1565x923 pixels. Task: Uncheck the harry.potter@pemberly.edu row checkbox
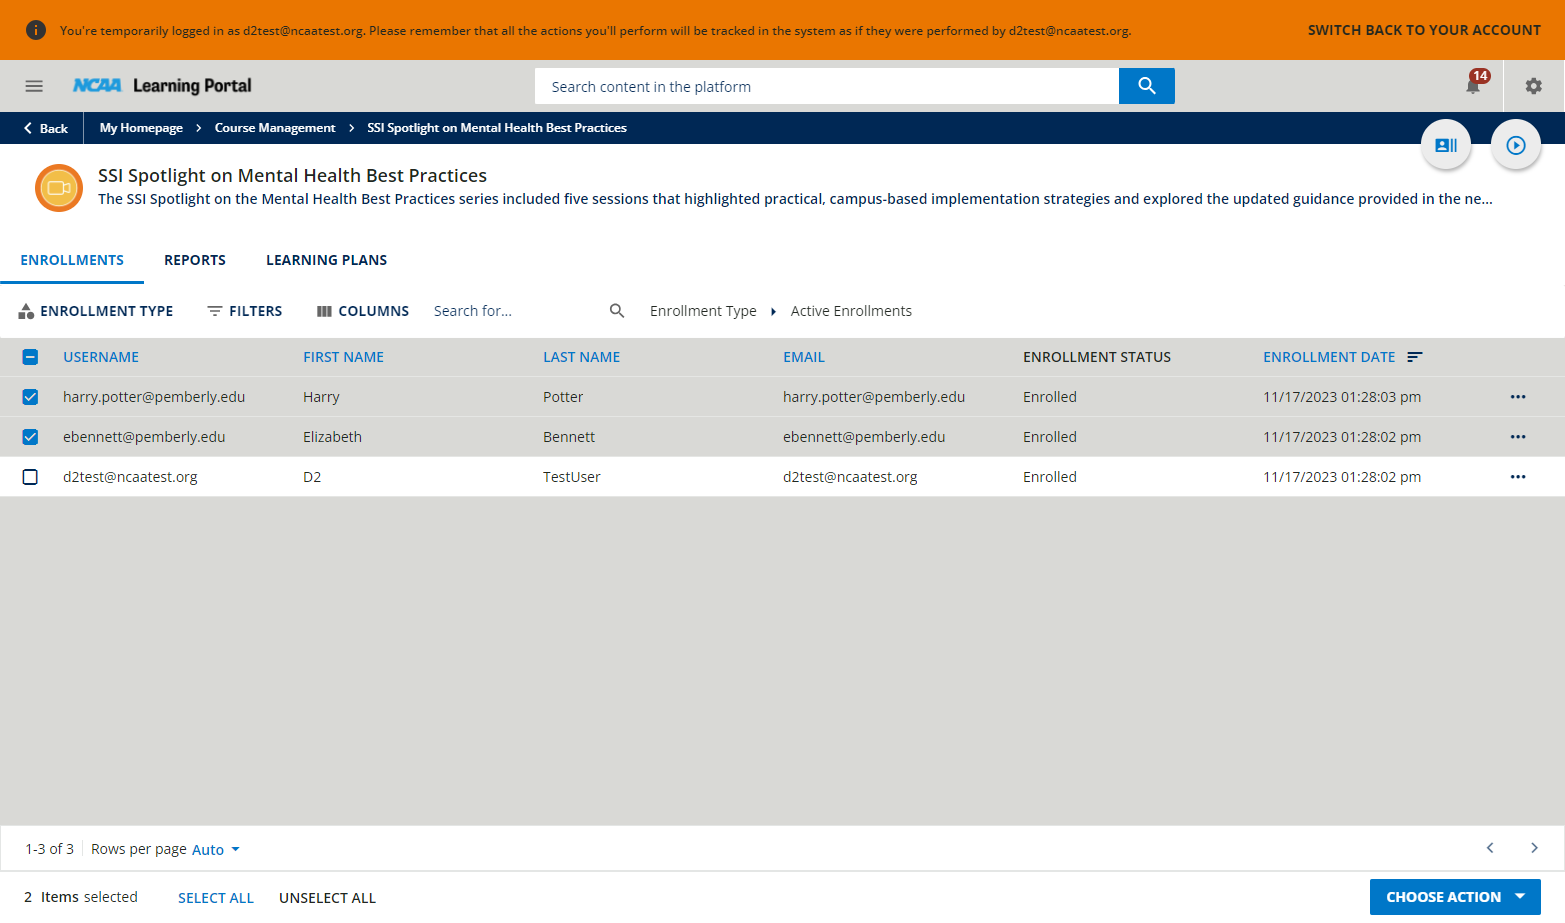[30, 397]
